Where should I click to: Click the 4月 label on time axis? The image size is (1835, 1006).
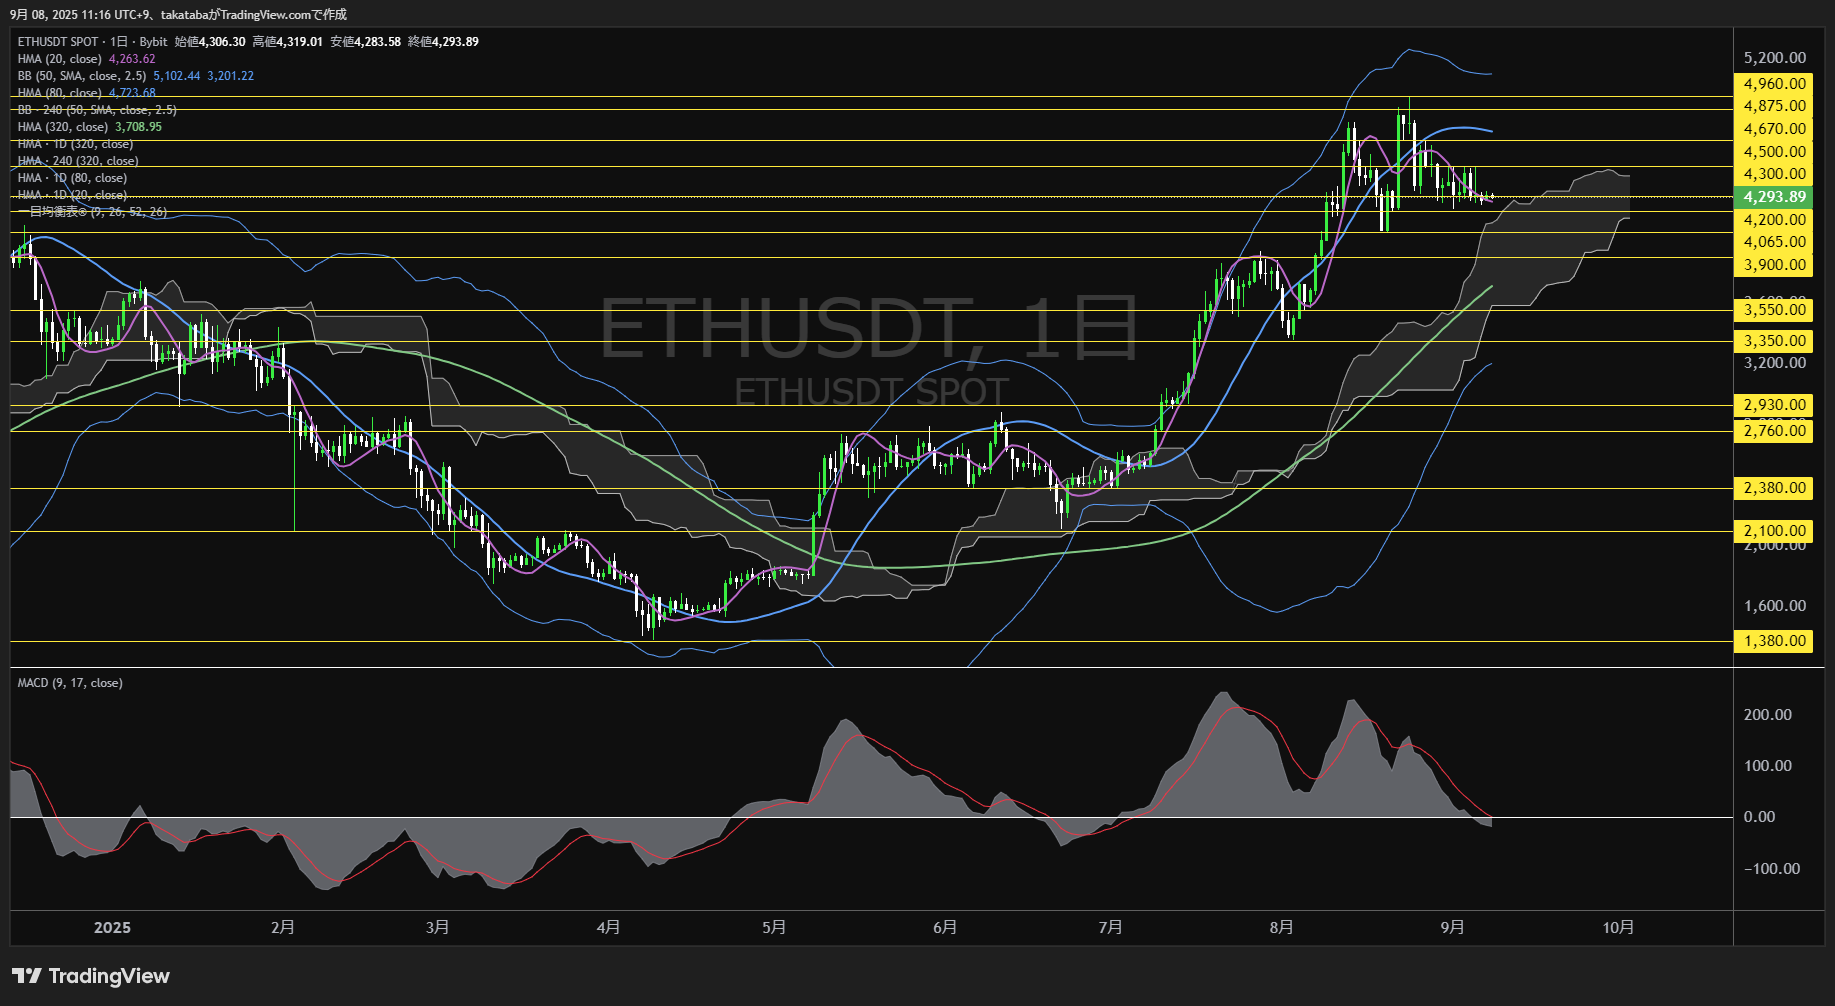[x=608, y=928]
